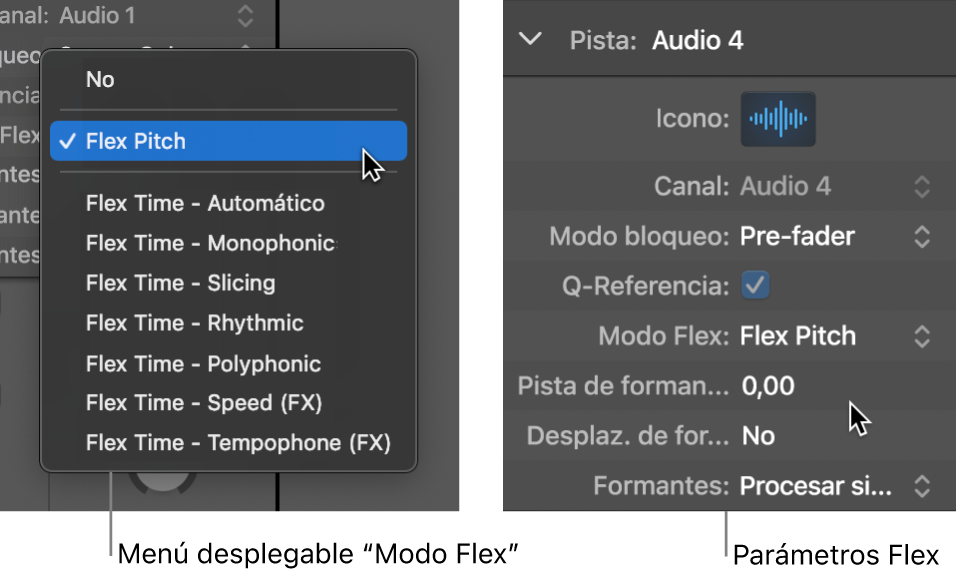Image resolution: width=958 pixels, height=583 pixels.
Task: Click the Desplaz. de formantes value No
Action: click(758, 436)
